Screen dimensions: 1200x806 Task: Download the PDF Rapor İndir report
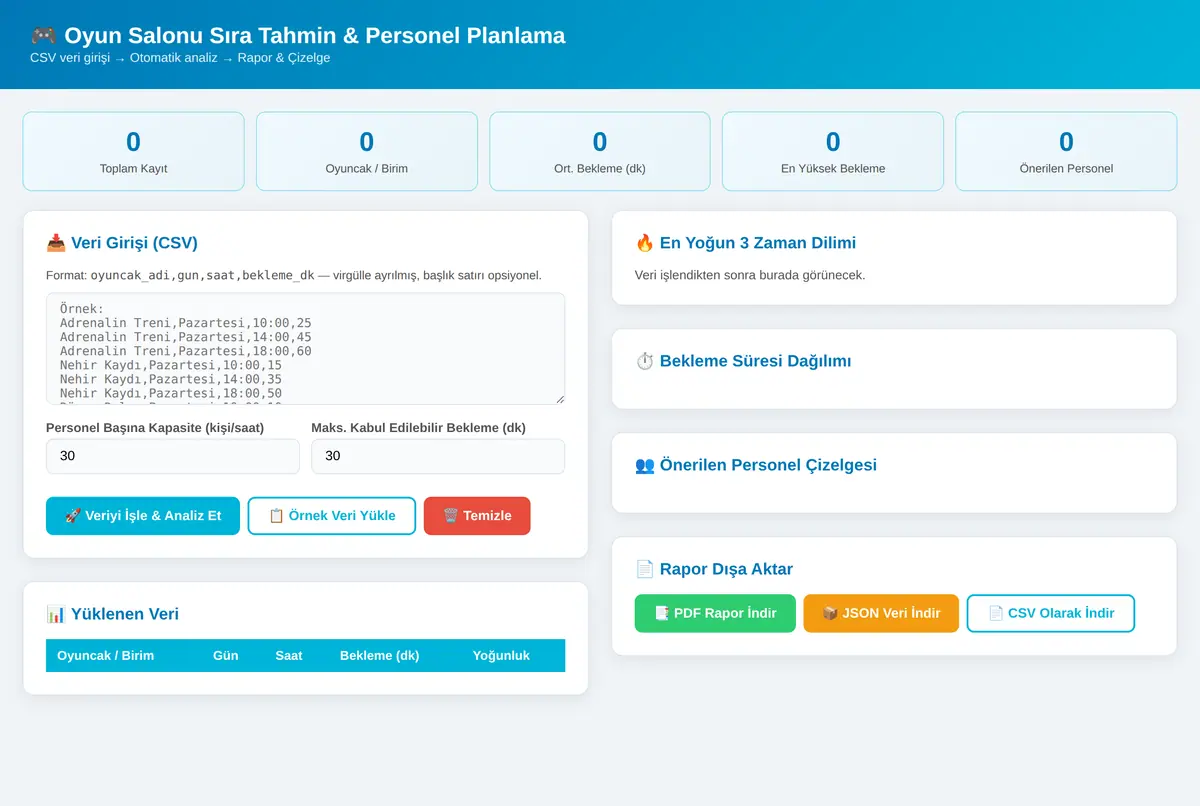[x=715, y=613]
